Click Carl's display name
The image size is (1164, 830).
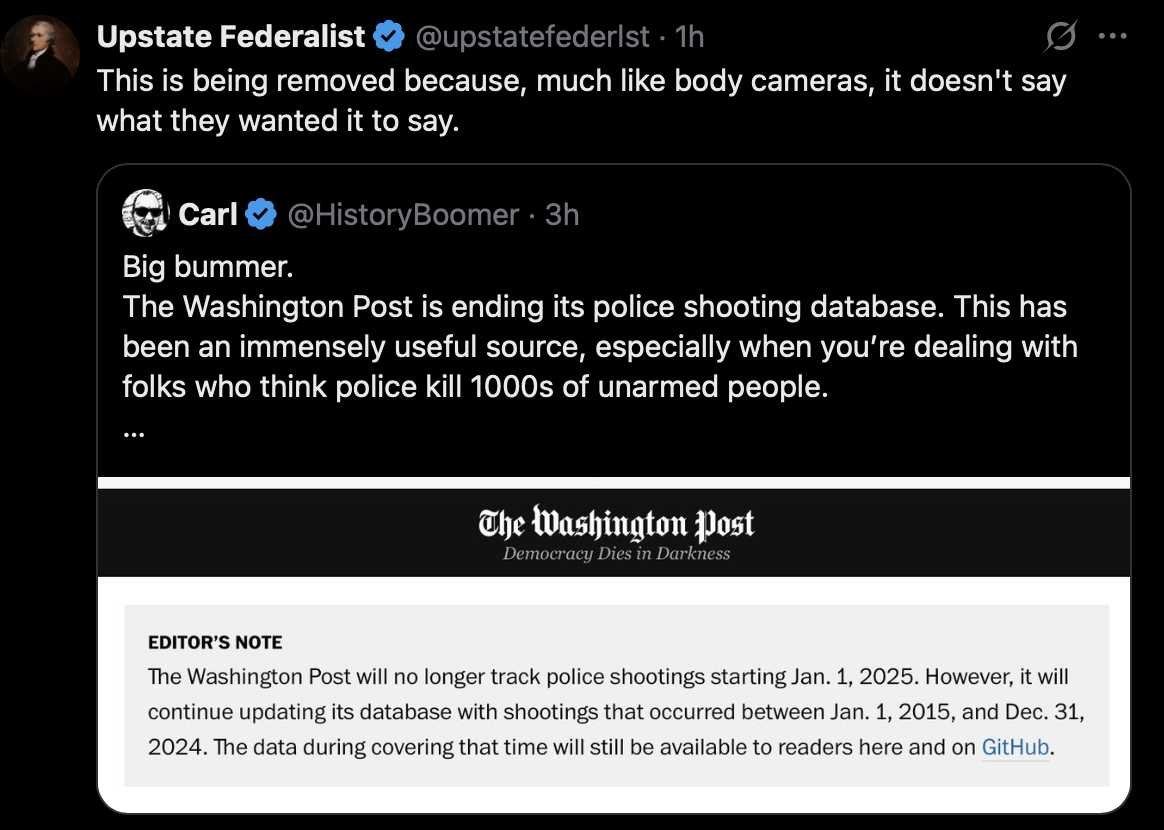(x=208, y=215)
